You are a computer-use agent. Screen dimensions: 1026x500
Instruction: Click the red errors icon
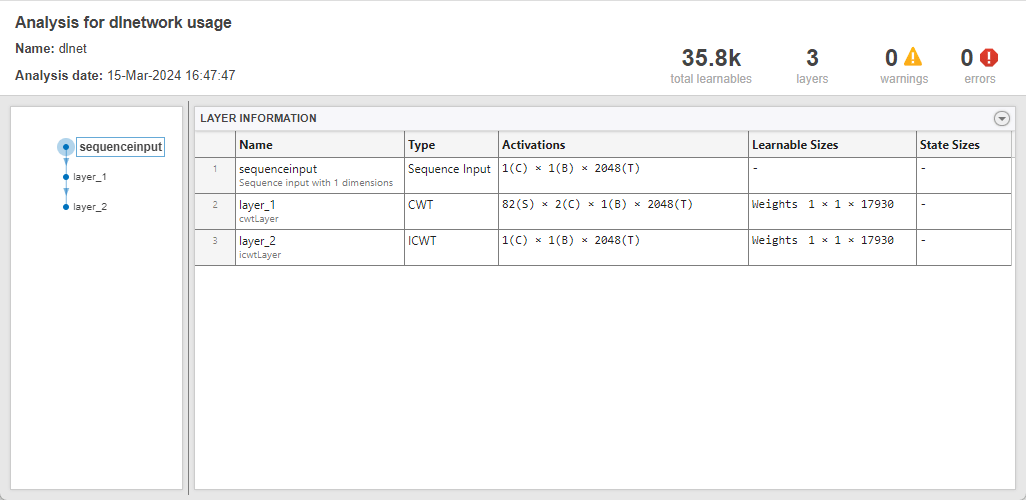pyautogui.click(x=989, y=58)
